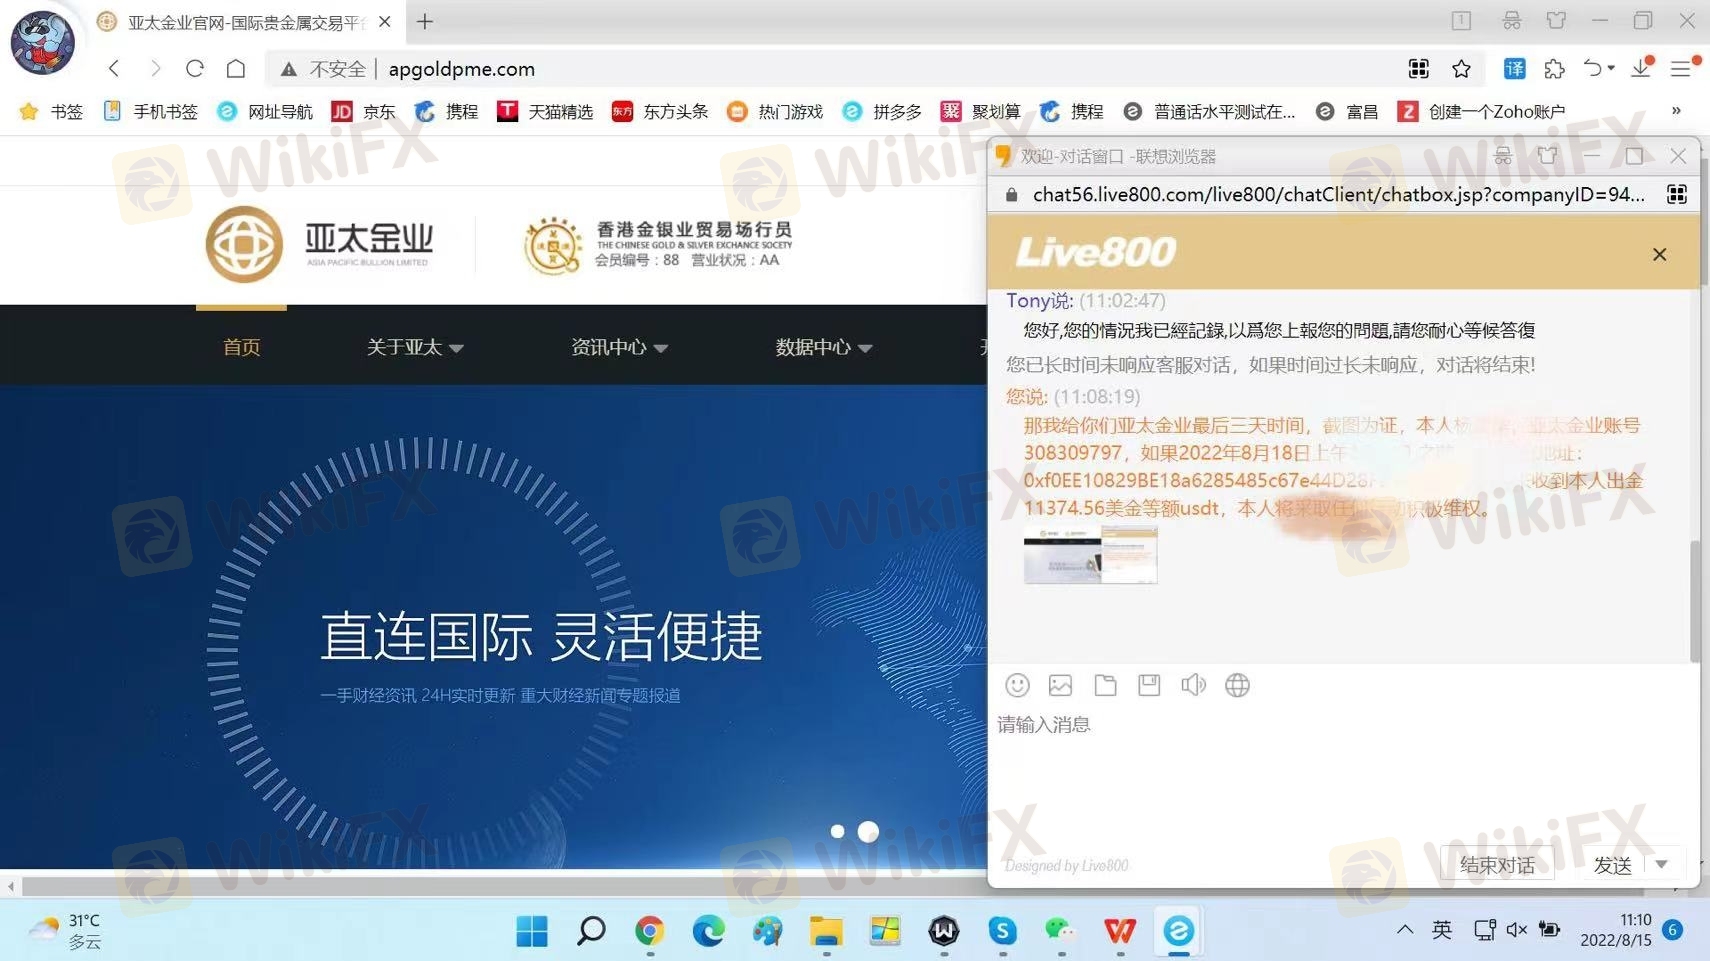
Task: Open the 创建一个Zoho账户 bookmark
Action: (x=1481, y=111)
